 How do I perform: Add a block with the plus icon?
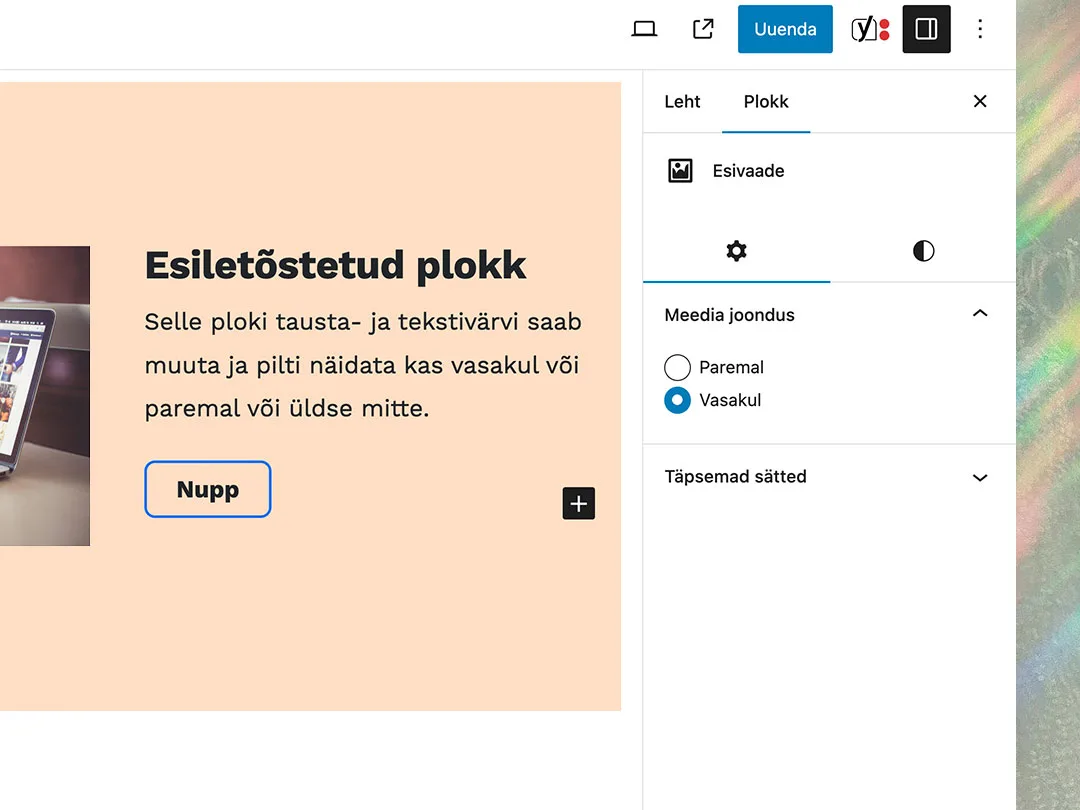(579, 503)
